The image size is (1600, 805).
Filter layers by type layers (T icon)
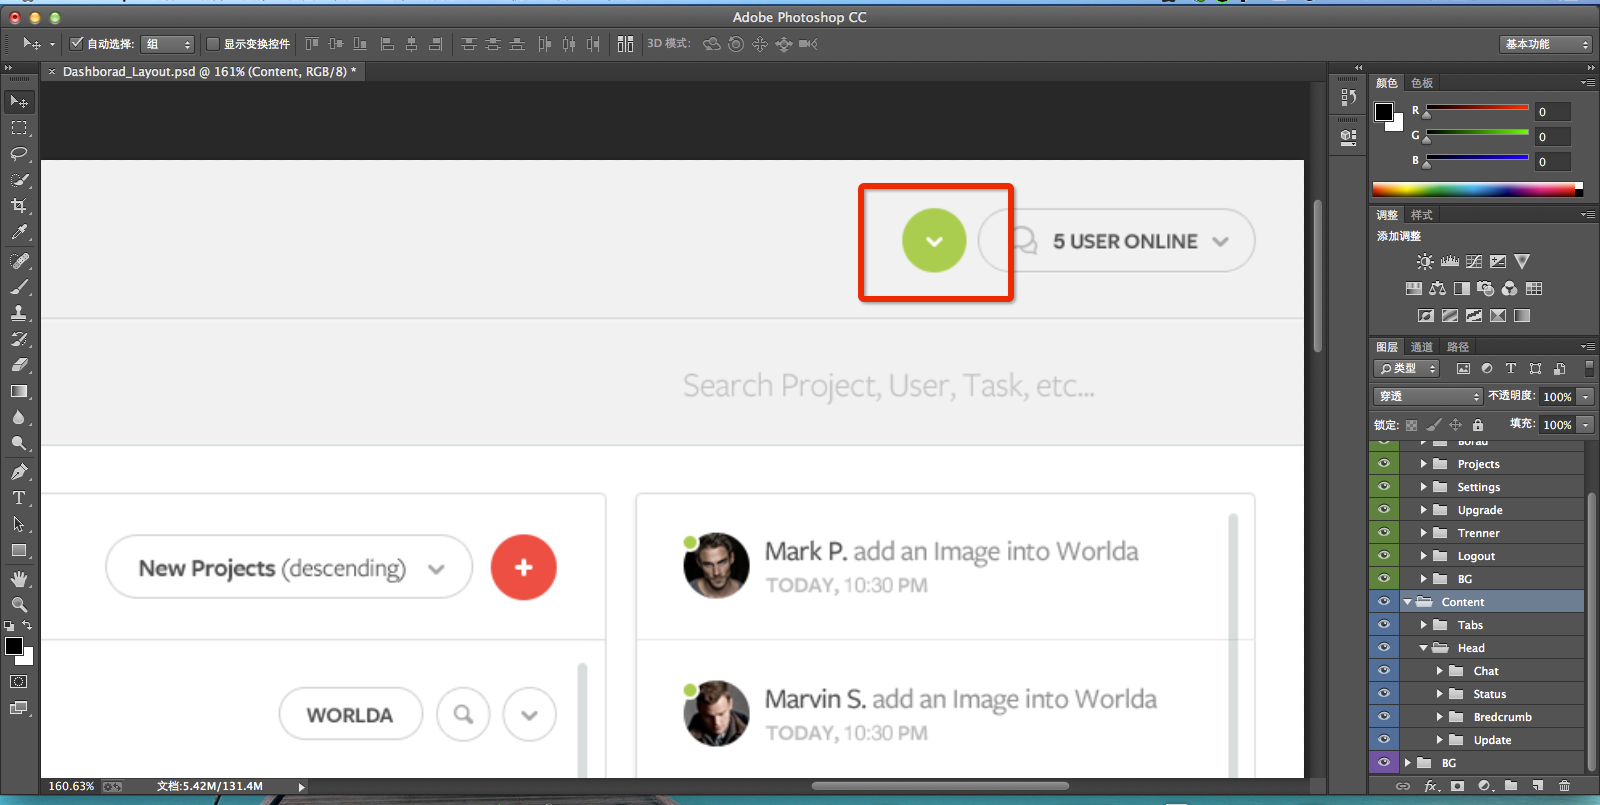[x=1511, y=369]
